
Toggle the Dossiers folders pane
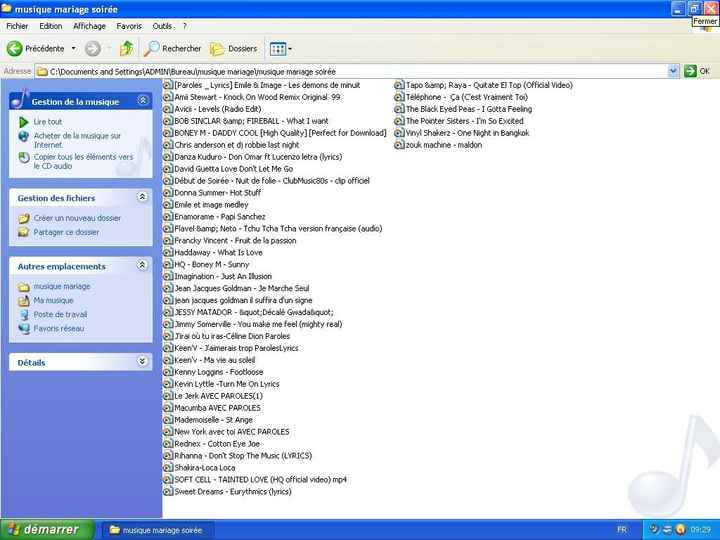(233, 48)
